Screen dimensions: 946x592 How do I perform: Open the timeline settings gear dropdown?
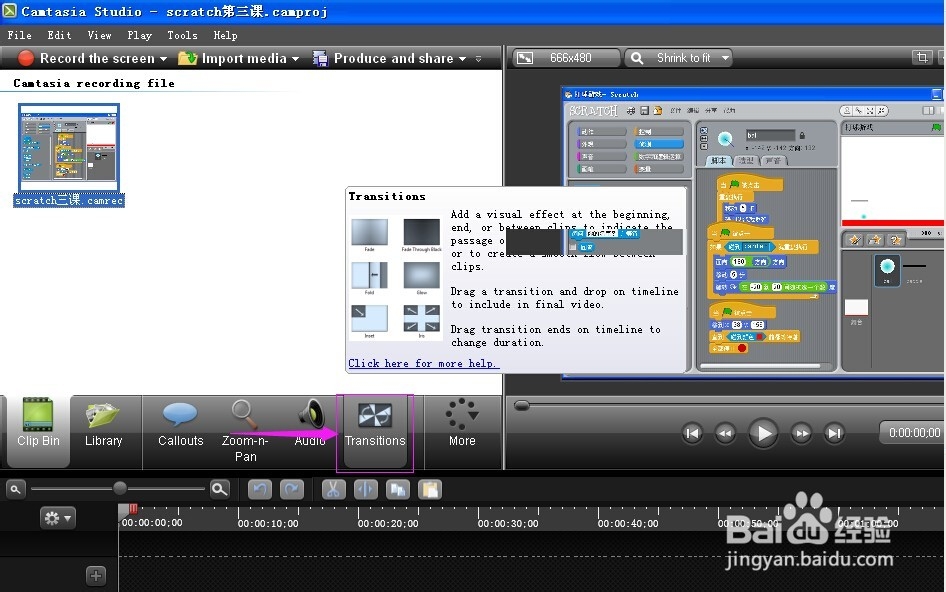tap(58, 518)
